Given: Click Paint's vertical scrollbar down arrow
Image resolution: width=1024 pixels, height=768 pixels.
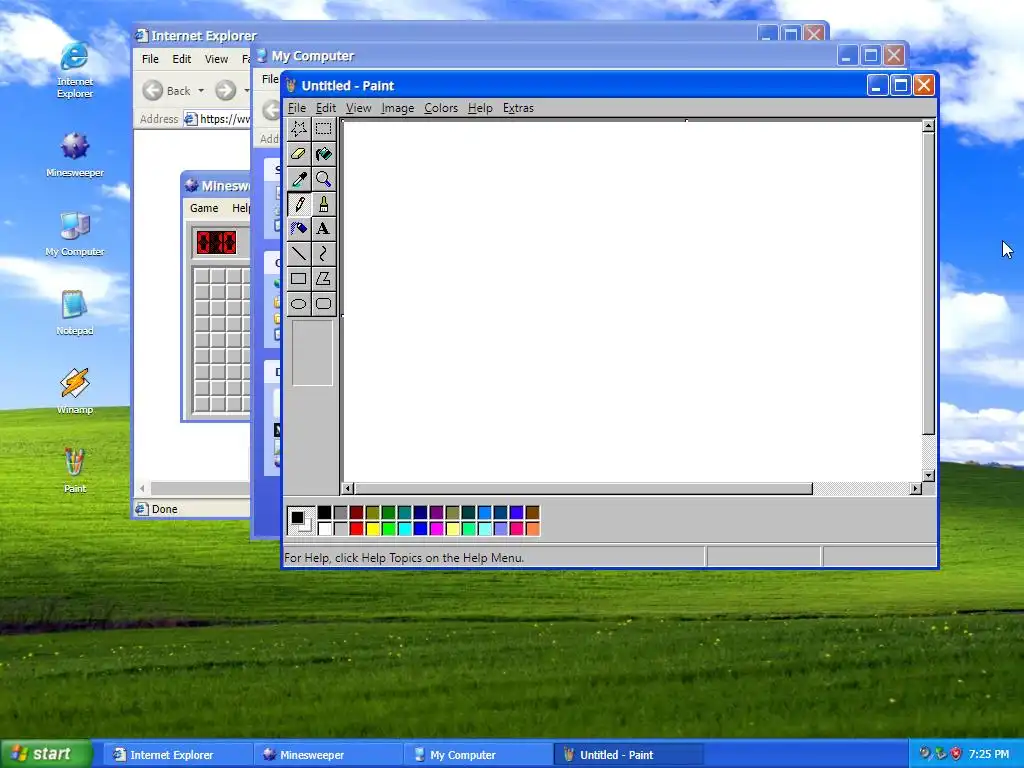Looking at the screenshot, I should tap(928, 476).
